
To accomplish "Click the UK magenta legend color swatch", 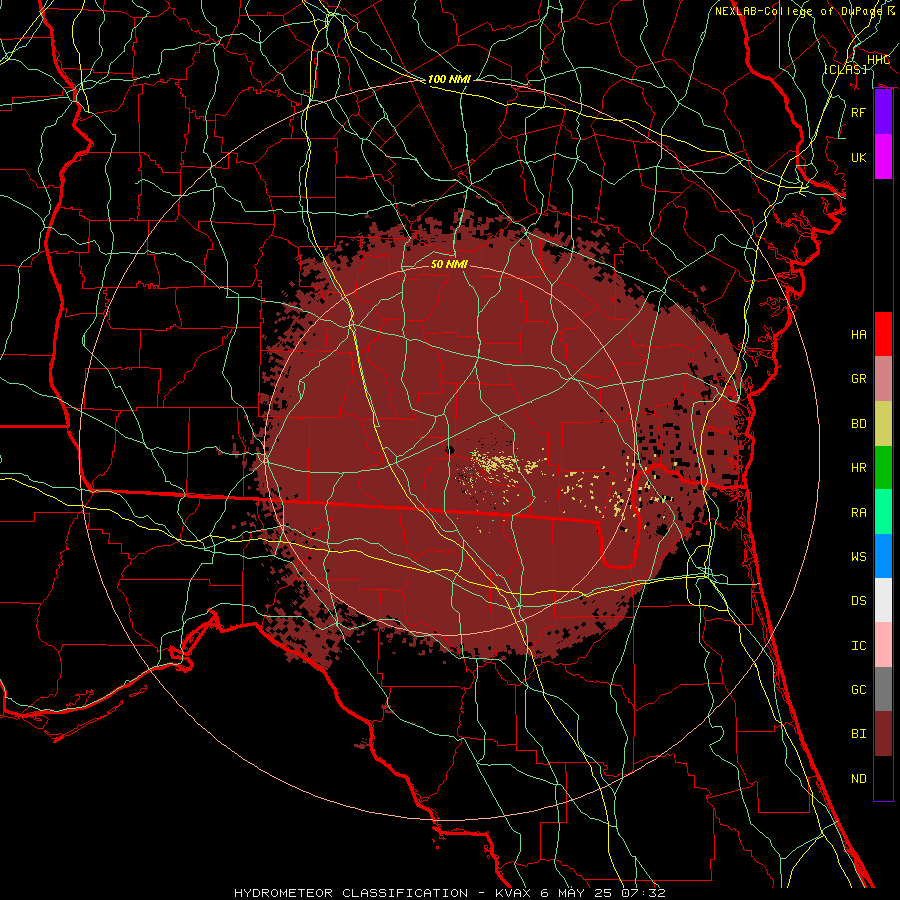I will [x=883, y=157].
